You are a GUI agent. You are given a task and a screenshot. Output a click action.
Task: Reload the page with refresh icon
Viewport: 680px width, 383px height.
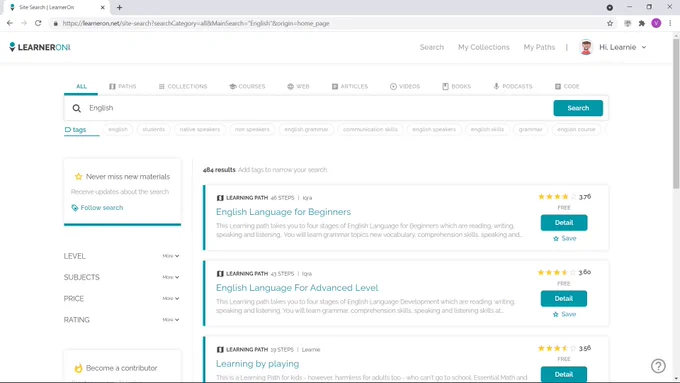click(38, 23)
